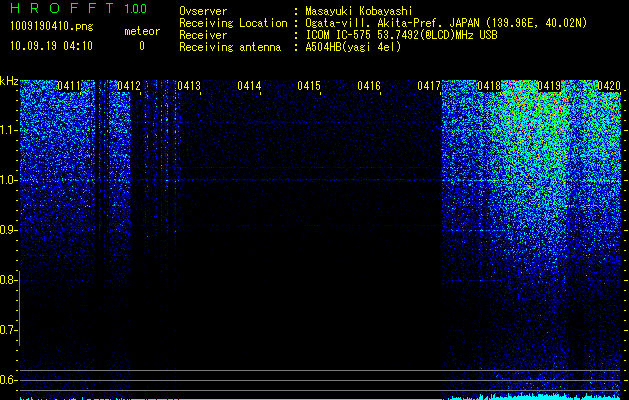Click the 0417 time marker
The image size is (629, 400).
click(428, 86)
